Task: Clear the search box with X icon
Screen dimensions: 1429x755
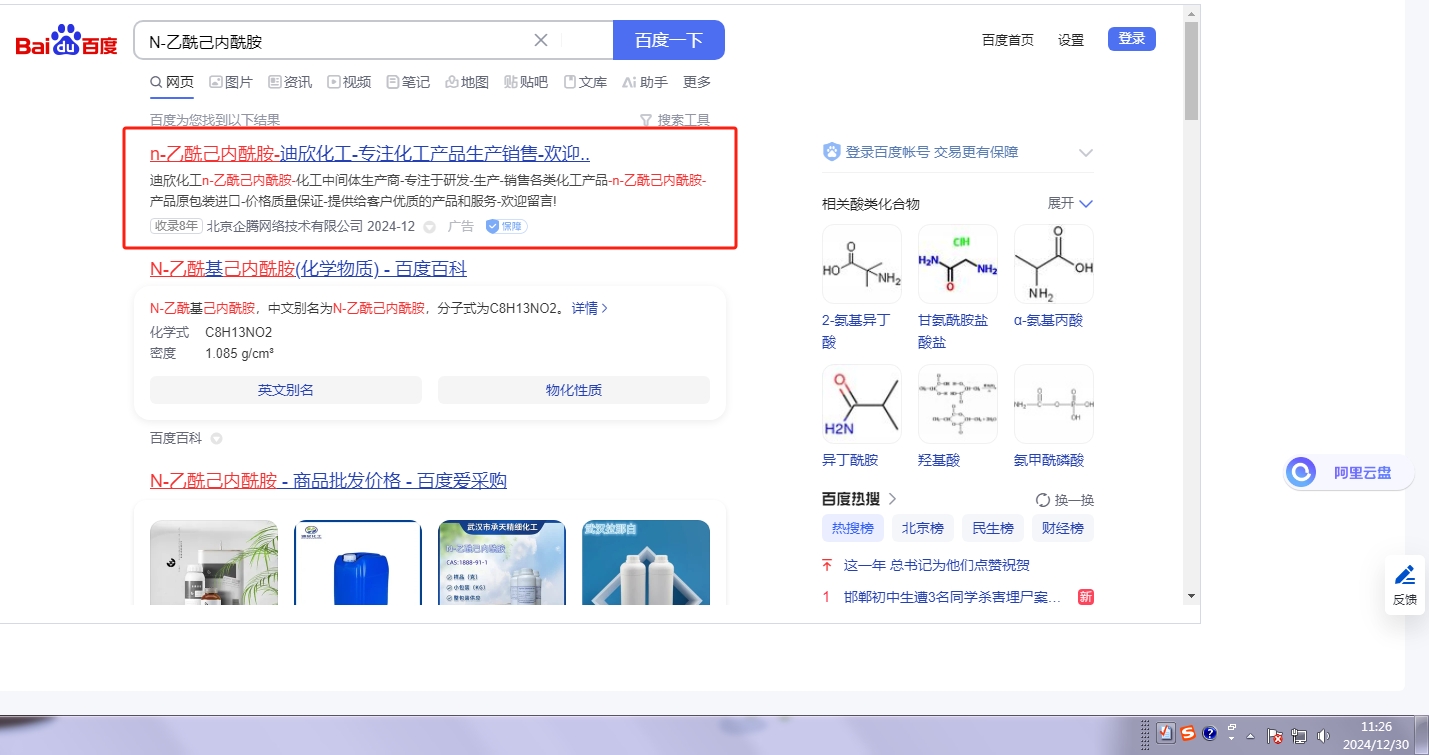Action: (x=541, y=40)
